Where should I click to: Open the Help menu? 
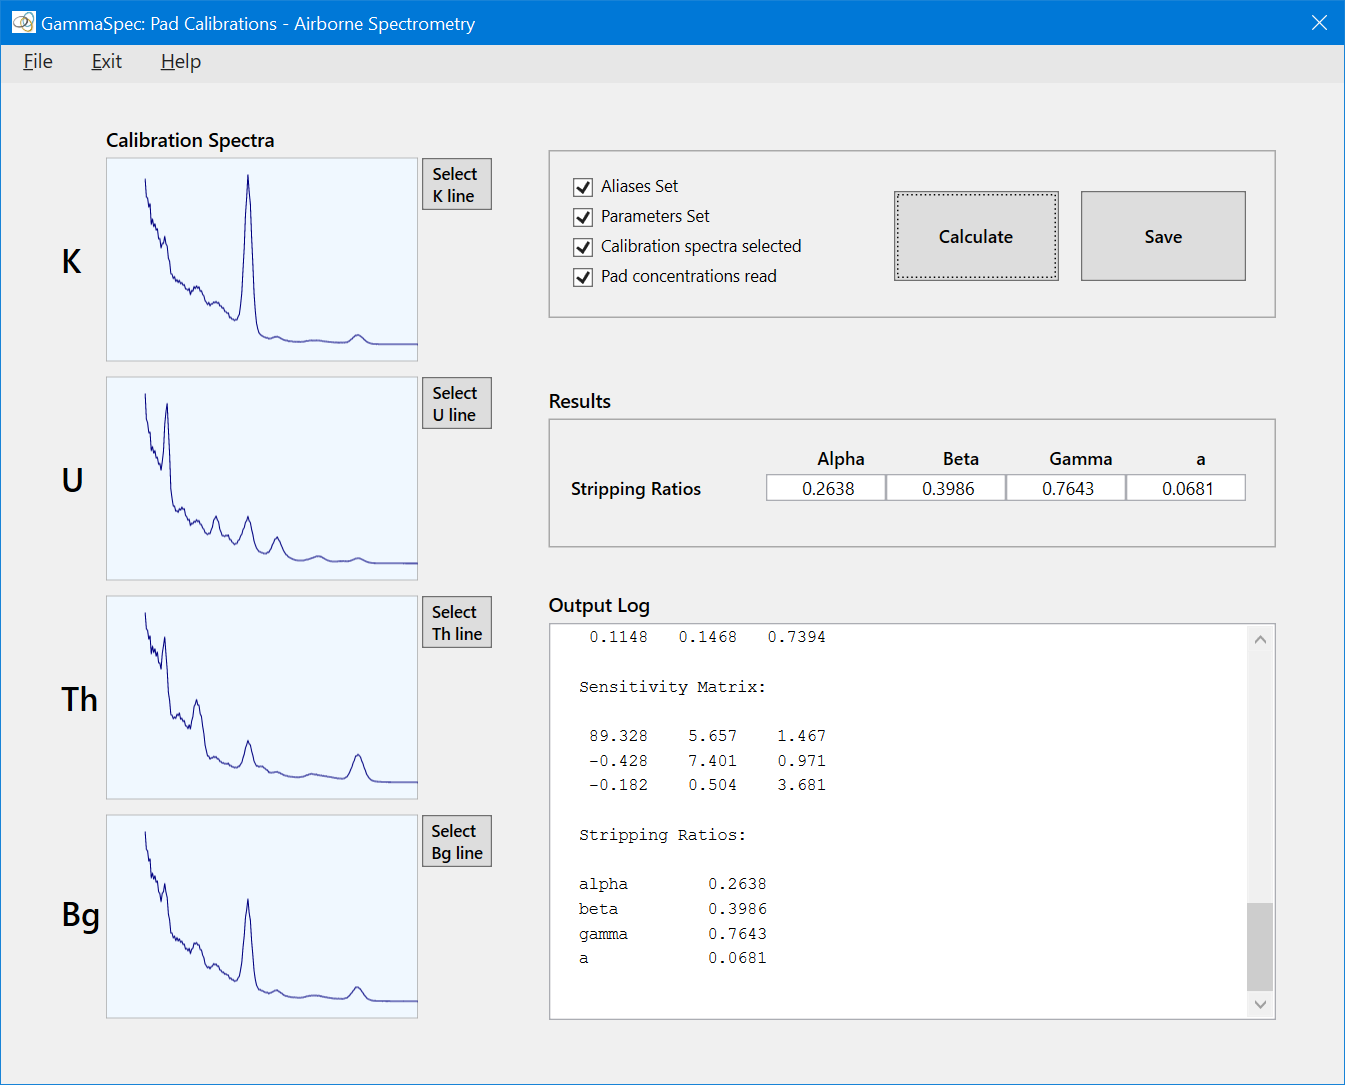pyautogui.click(x=180, y=62)
